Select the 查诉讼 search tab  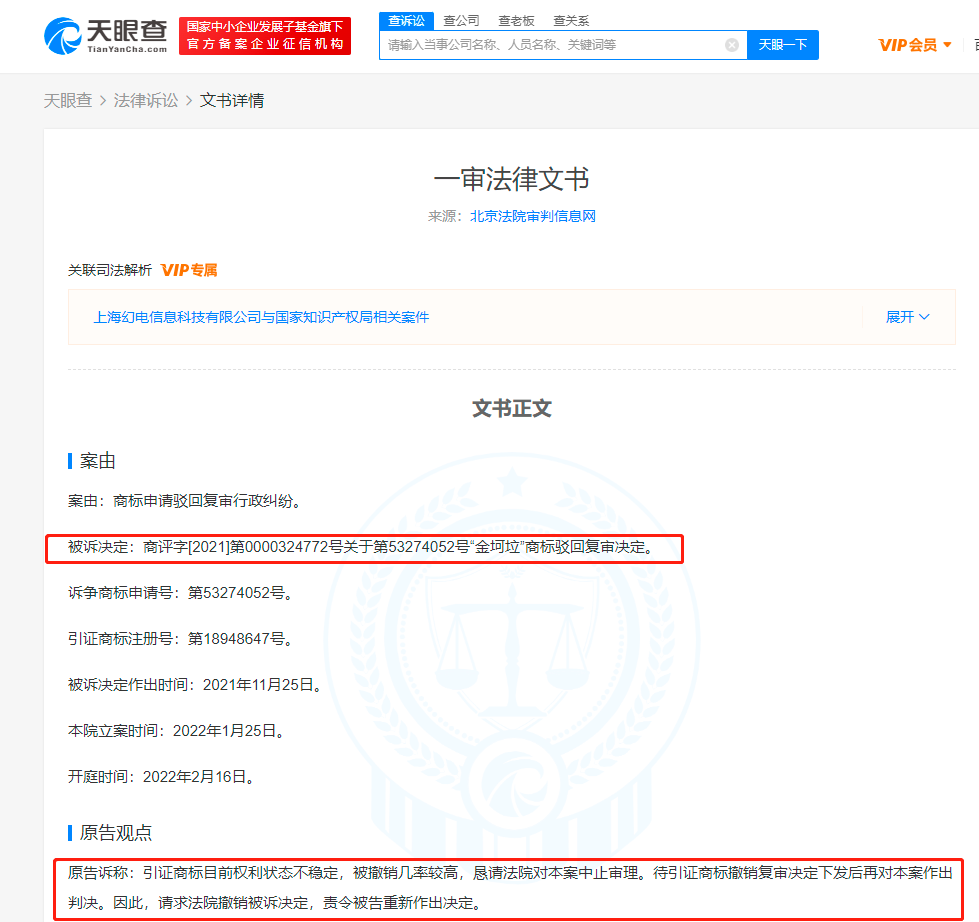tap(406, 21)
